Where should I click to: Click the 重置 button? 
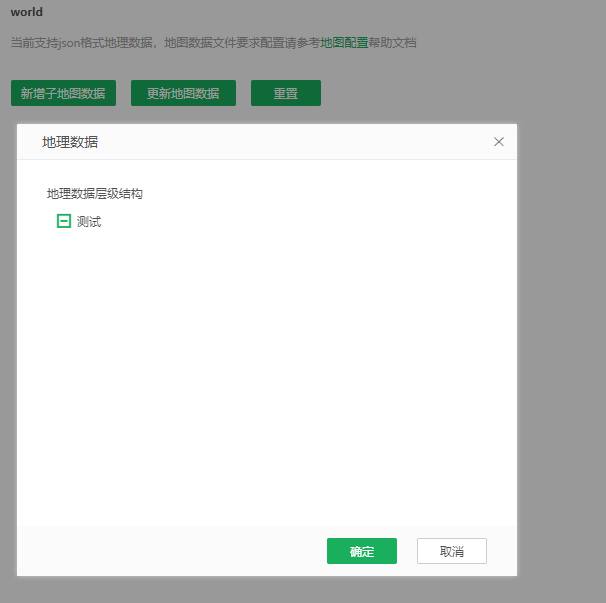(286, 93)
